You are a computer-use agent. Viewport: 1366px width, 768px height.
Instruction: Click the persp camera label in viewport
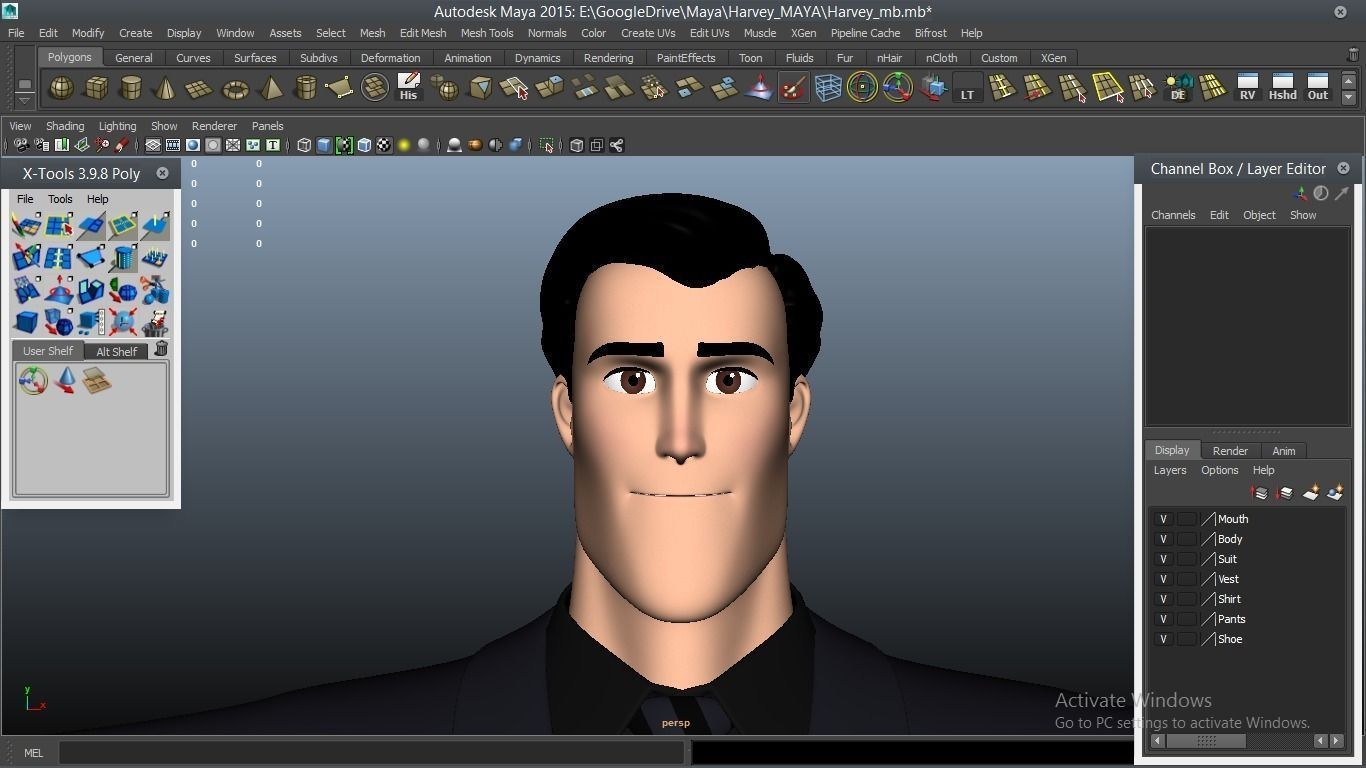pyautogui.click(x=676, y=723)
